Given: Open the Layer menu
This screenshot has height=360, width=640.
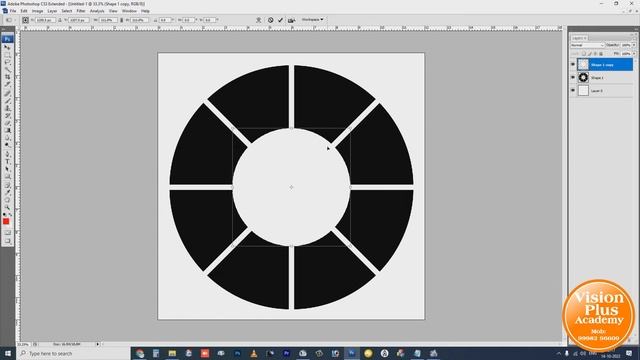Looking at the screenshot, I should [x=52, y=11].
